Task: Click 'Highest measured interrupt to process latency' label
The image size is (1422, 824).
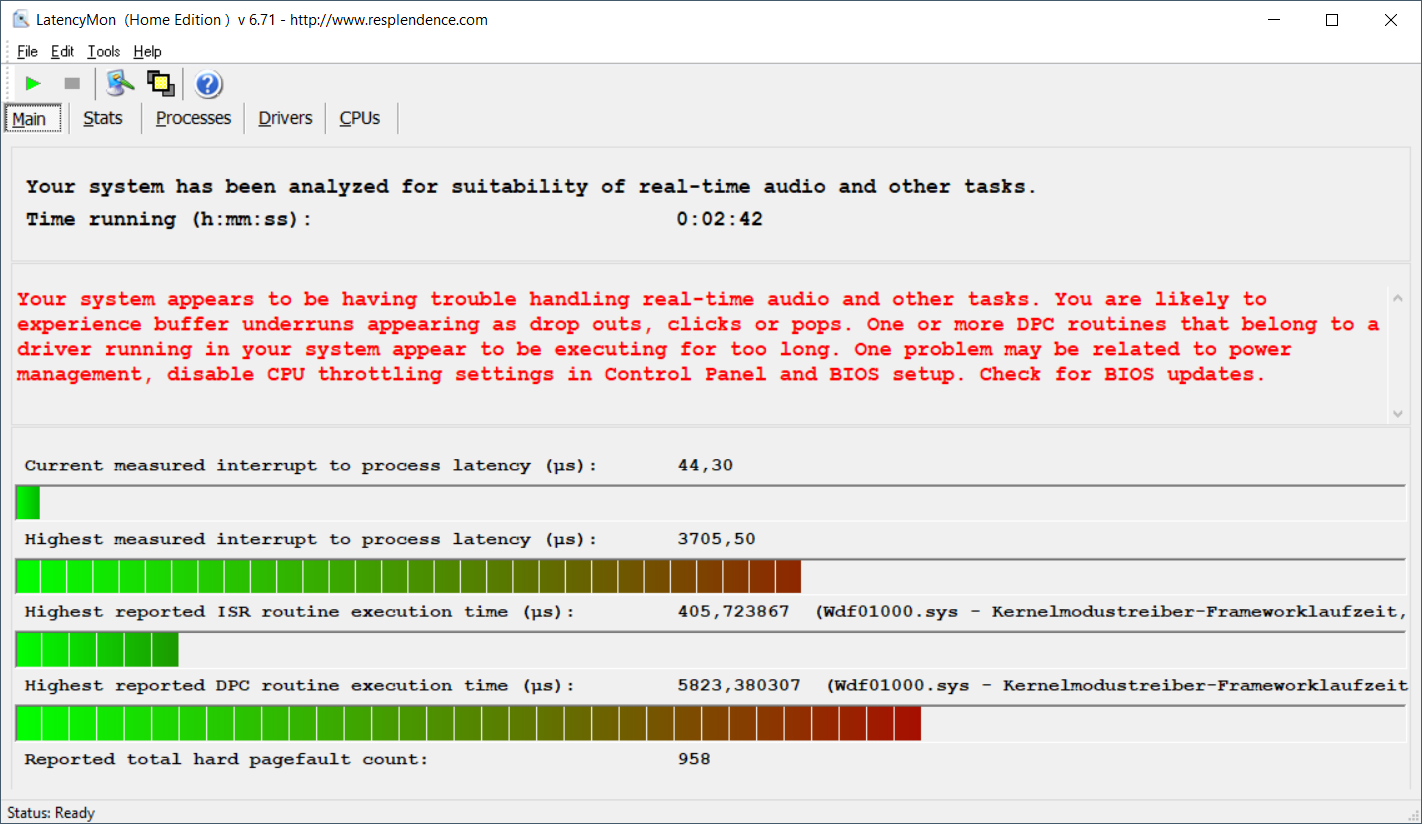Action: 311,539
